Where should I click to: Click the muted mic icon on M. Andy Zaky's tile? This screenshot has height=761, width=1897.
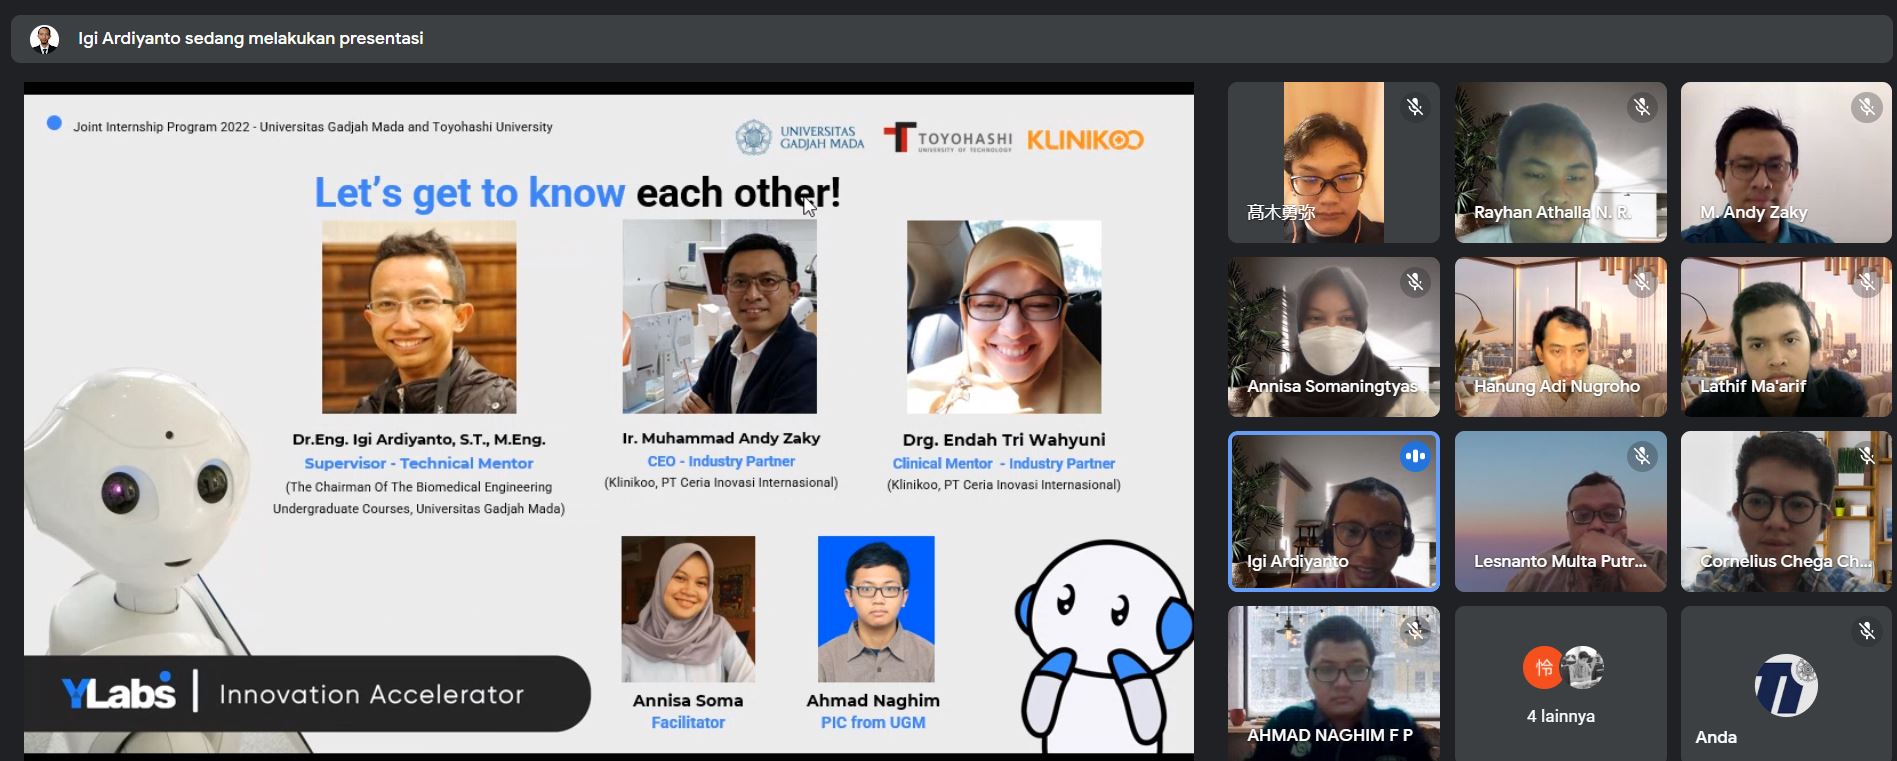[1866, 107]
